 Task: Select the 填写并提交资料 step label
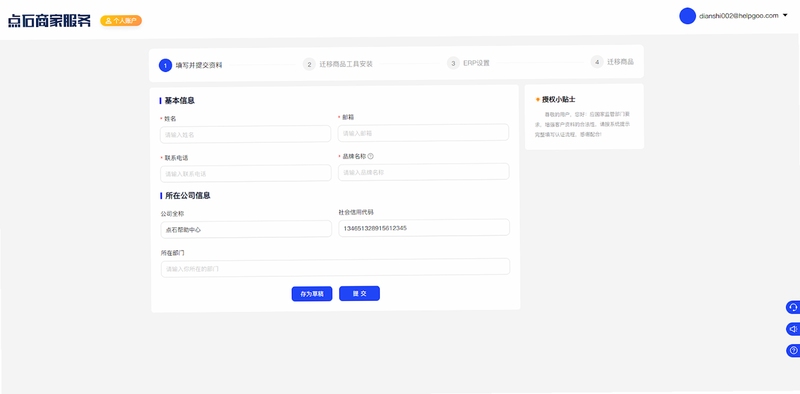click(x=199, y=65)
